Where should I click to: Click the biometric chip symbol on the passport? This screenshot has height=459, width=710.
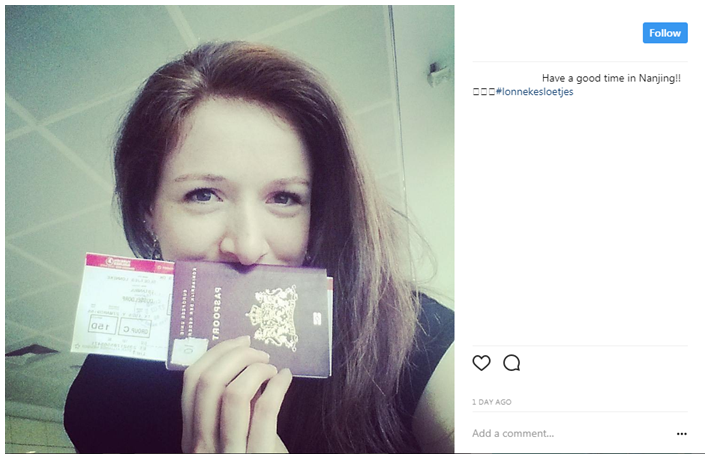click(x=317, y=319)
